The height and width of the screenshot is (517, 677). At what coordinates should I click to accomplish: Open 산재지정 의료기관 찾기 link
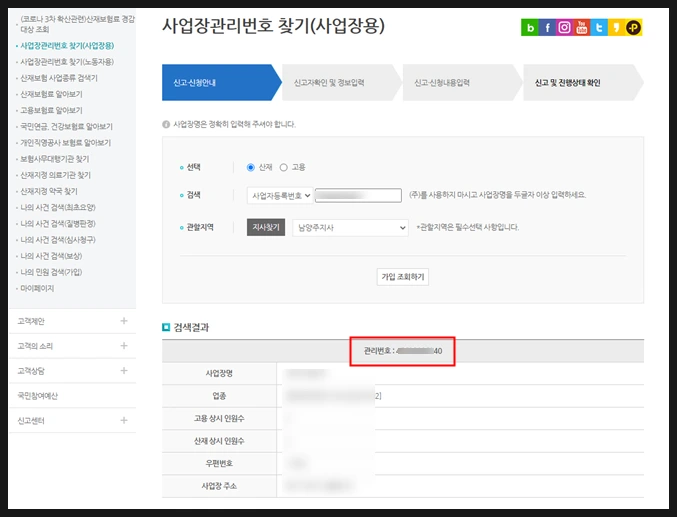click(56, 175)
